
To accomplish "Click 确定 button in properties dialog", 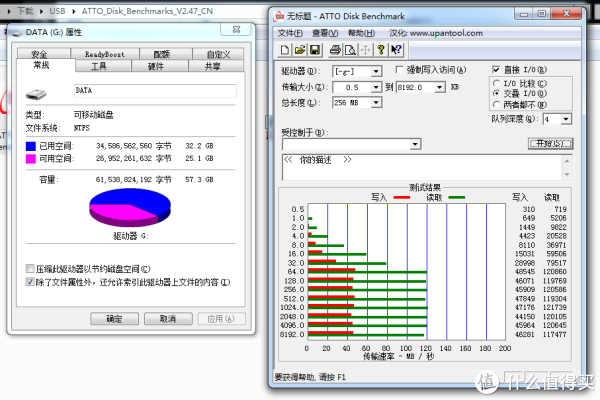I will [114, 318].
